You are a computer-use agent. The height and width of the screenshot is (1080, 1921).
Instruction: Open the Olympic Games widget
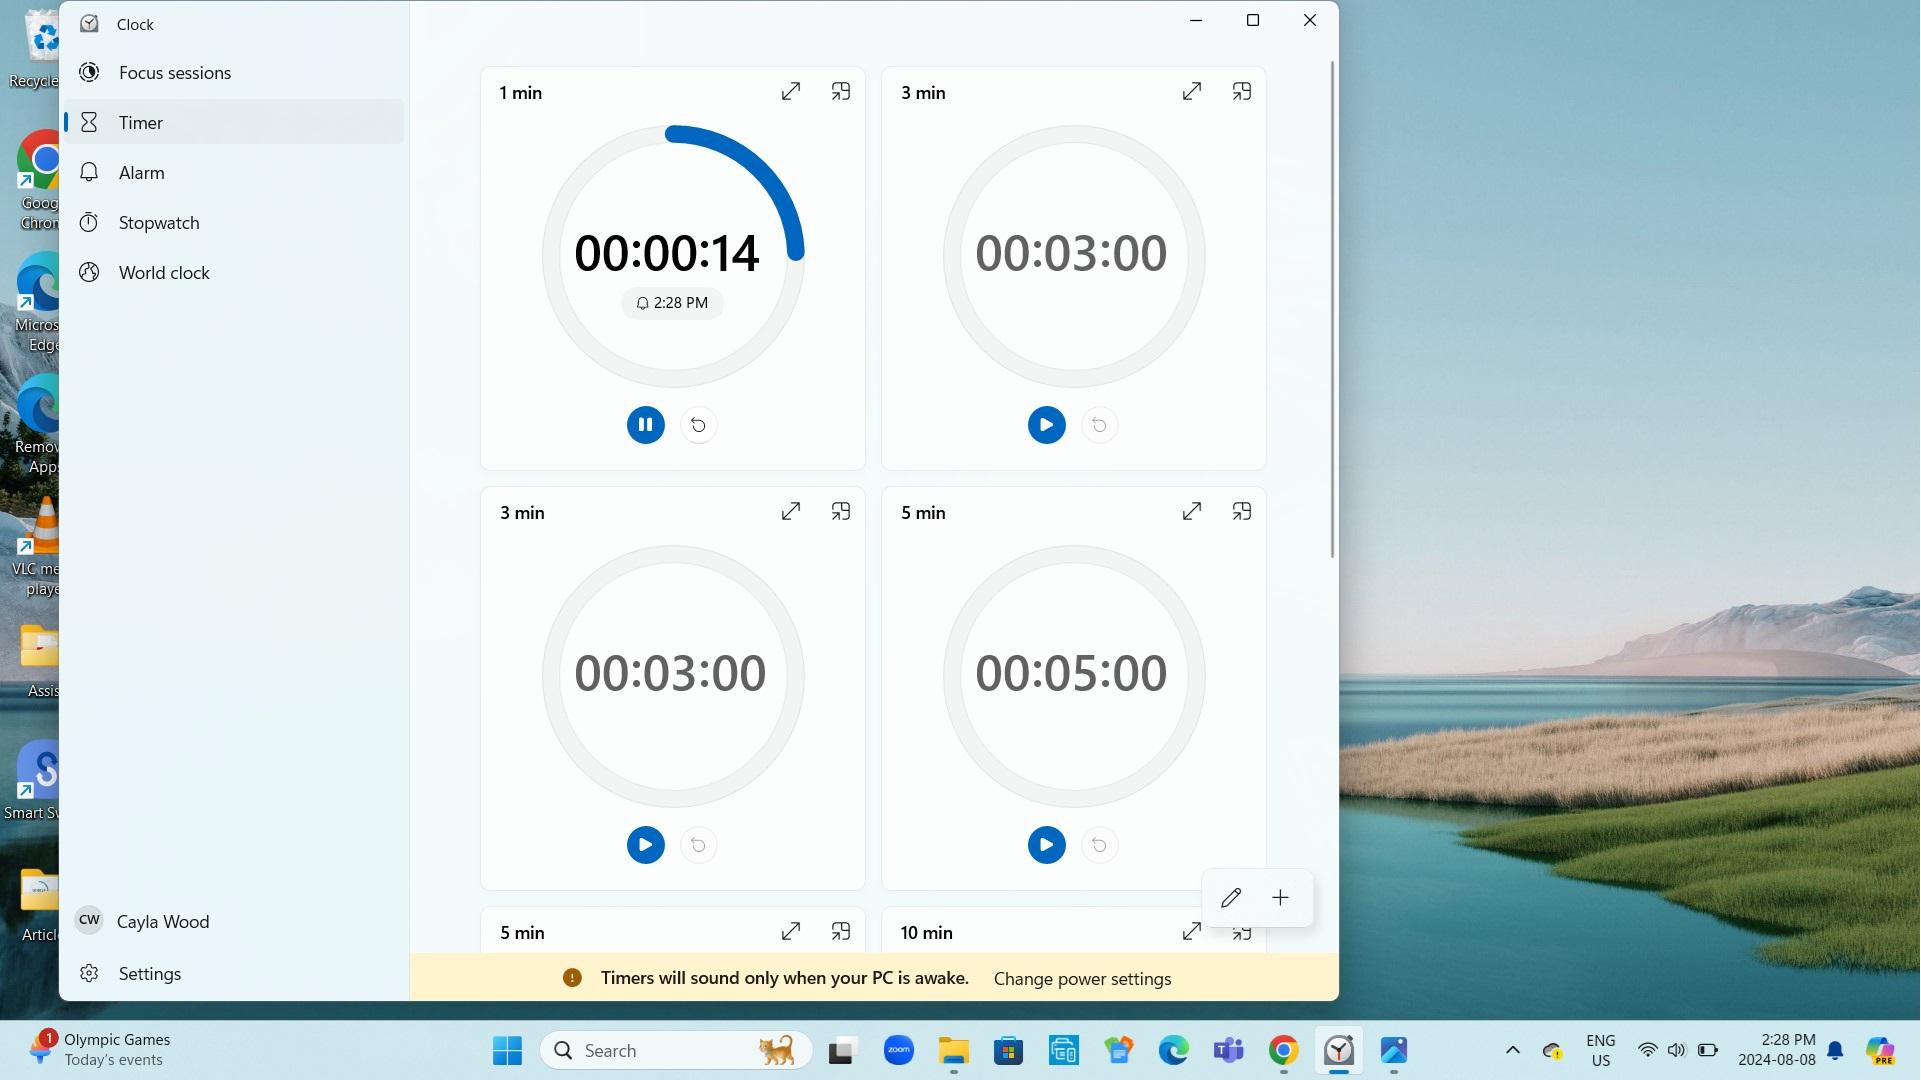tap(100, 1050)
